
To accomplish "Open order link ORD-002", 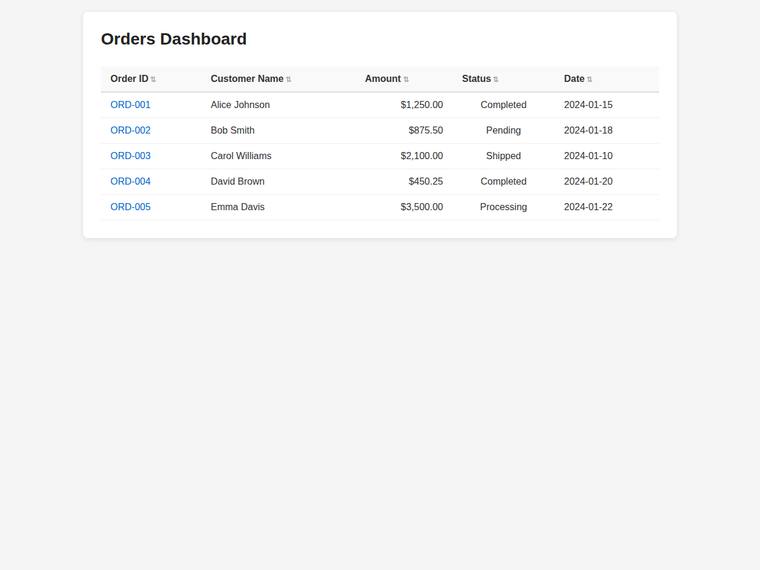I will (x=130, y=130).
